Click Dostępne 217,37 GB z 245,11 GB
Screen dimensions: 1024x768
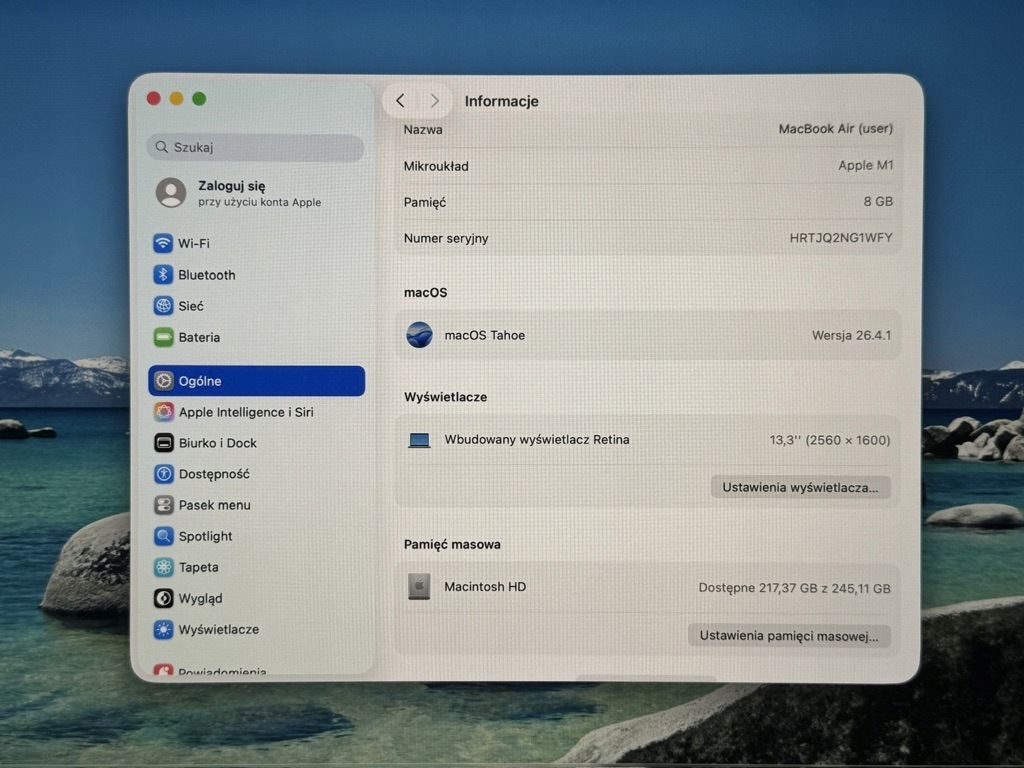[794, 588]
